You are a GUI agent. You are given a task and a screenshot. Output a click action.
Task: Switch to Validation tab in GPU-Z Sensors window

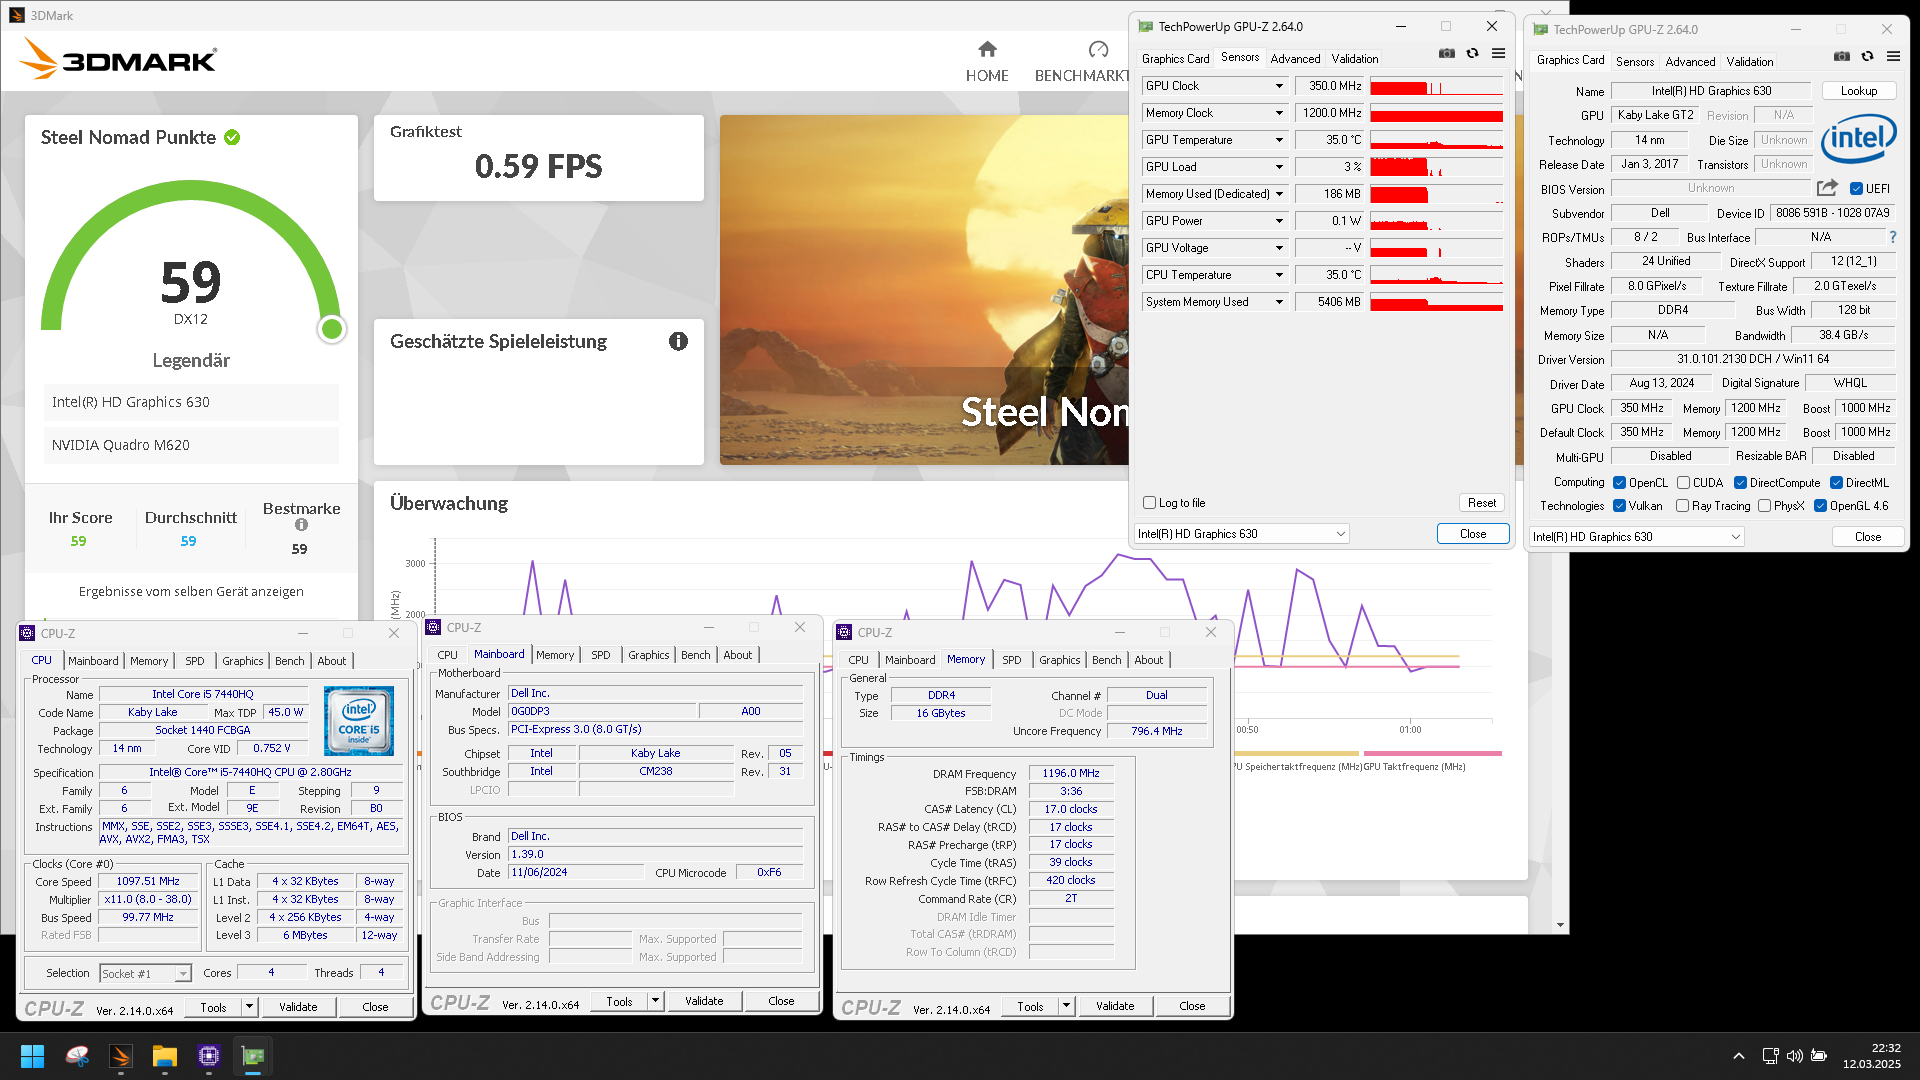coord(1354,59)
